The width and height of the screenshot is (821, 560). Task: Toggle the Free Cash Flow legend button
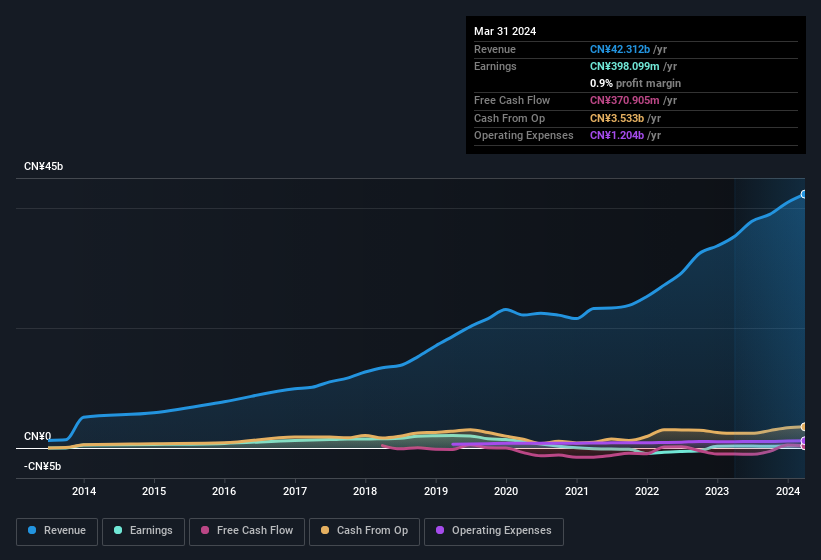(247, 531)
